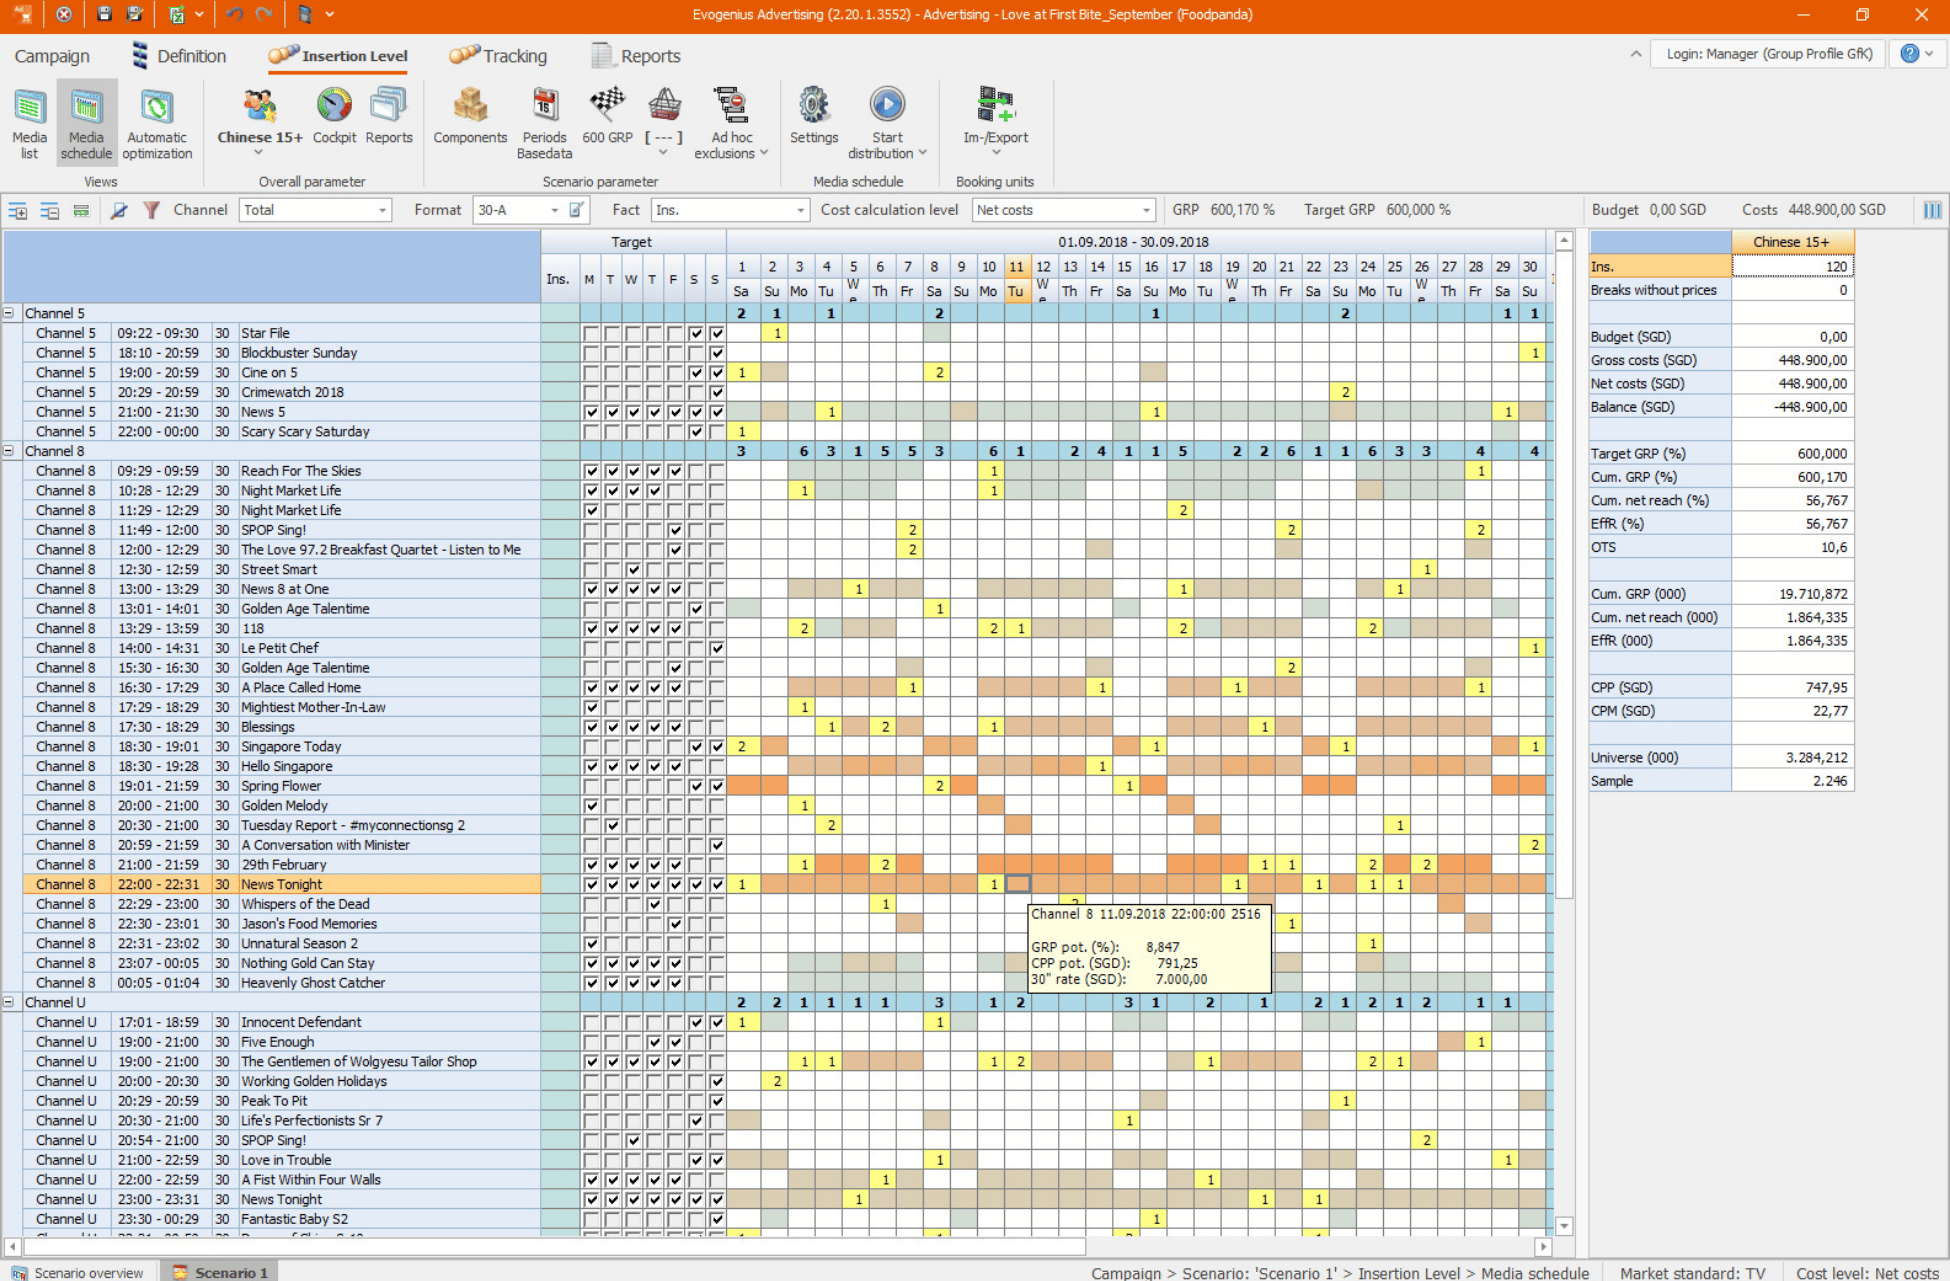Click the vertical scrollbar down arrow

pos(1564,1226)
